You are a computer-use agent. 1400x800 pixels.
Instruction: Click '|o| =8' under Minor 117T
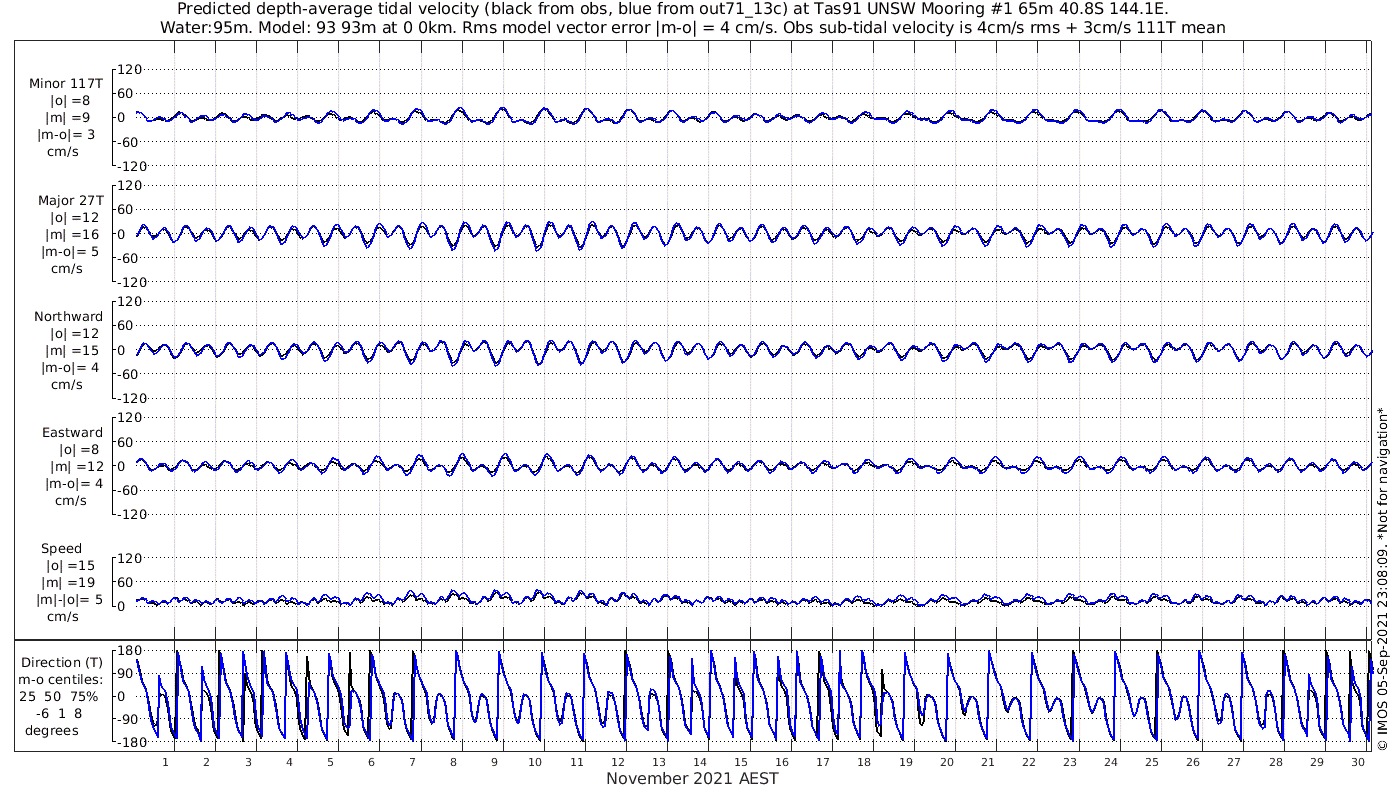pyautogui.click(x=70, y=101)
